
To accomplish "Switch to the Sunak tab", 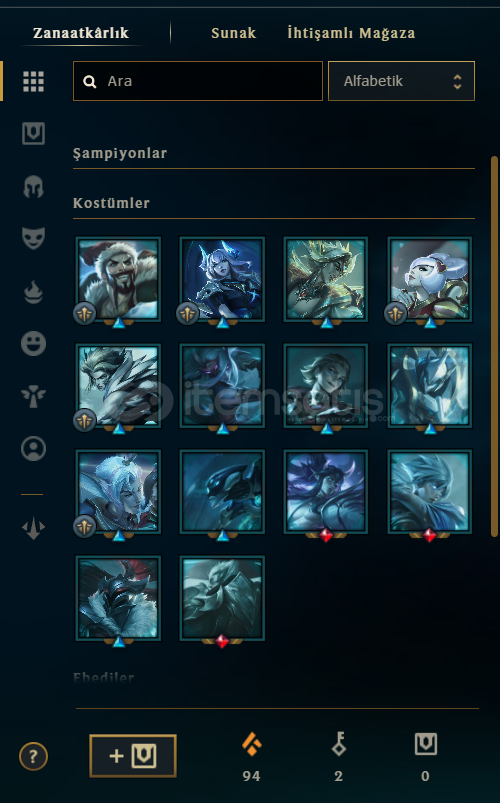I will [234, 33].
